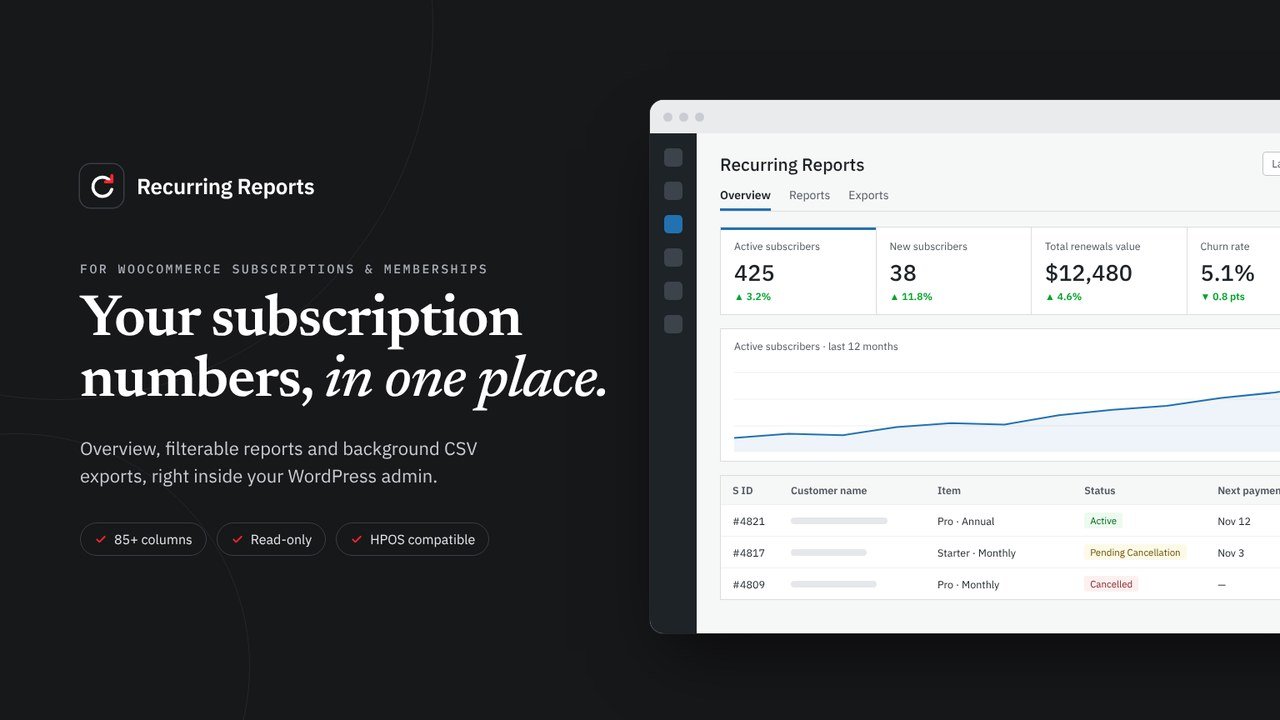This screenshot has height=720, width=1280.
Task: Open the Reports tab
Action: (809, 195)
